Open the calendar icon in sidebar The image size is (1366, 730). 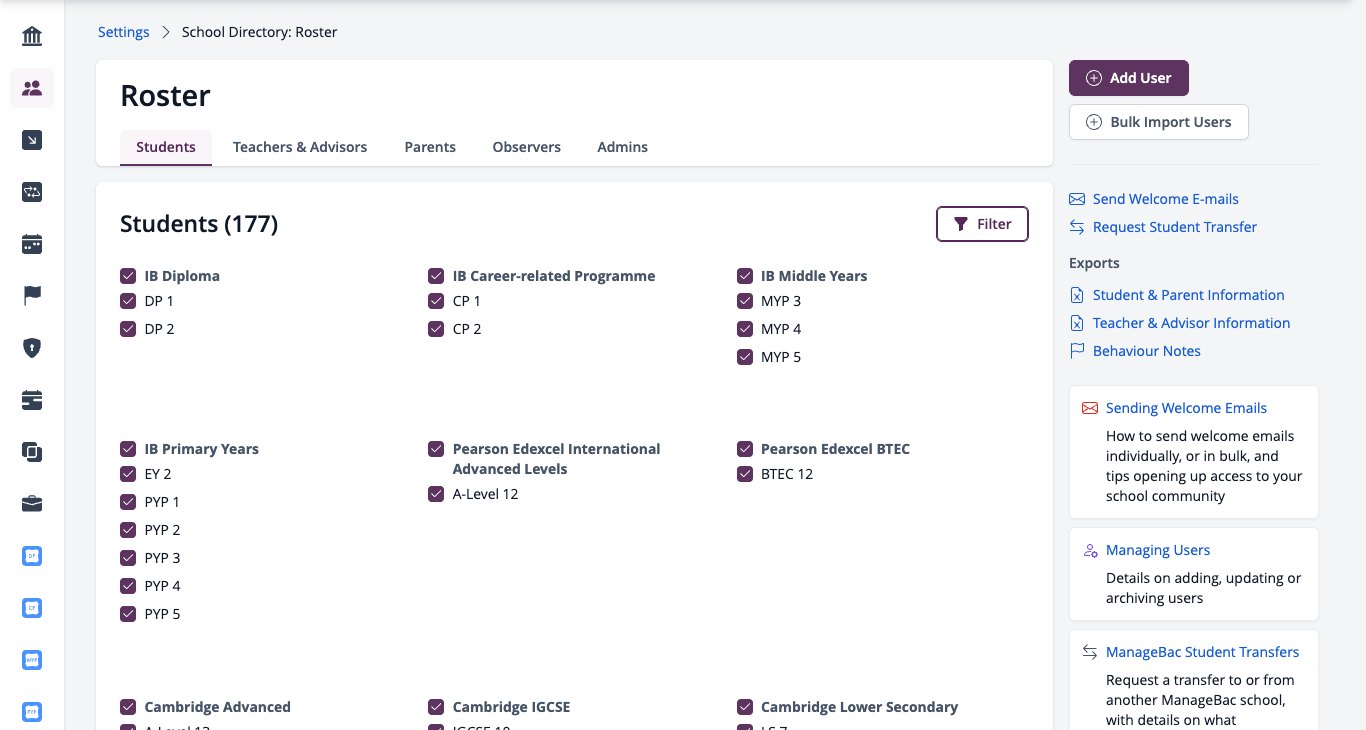click(32, 244)
